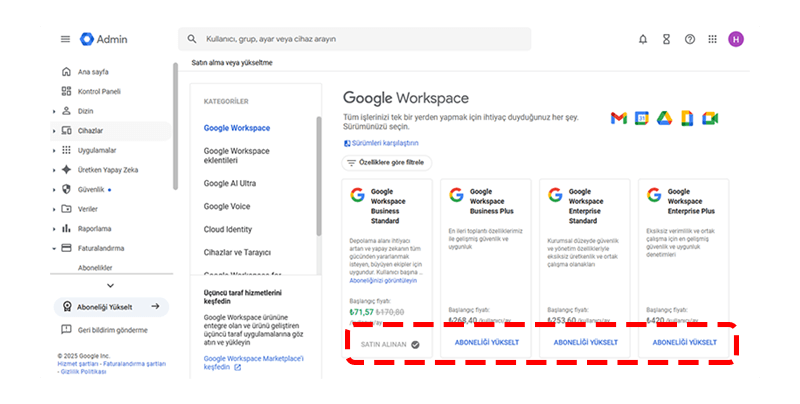Viewport: 800px width, 404px height.
Task: Upgrade to Enterprise Plus with ABONELİĞİ YÜKSELT
Action: [x=685, y=342]
